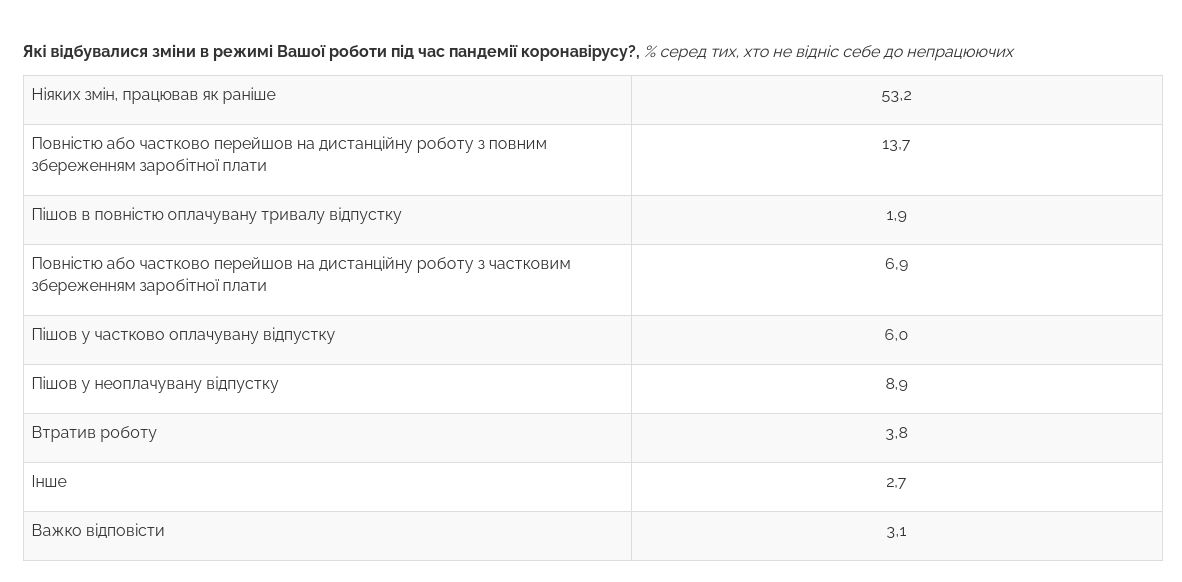Select the 'Ніяких змін, працював як раніше' cell

click(x=154, y=95)
